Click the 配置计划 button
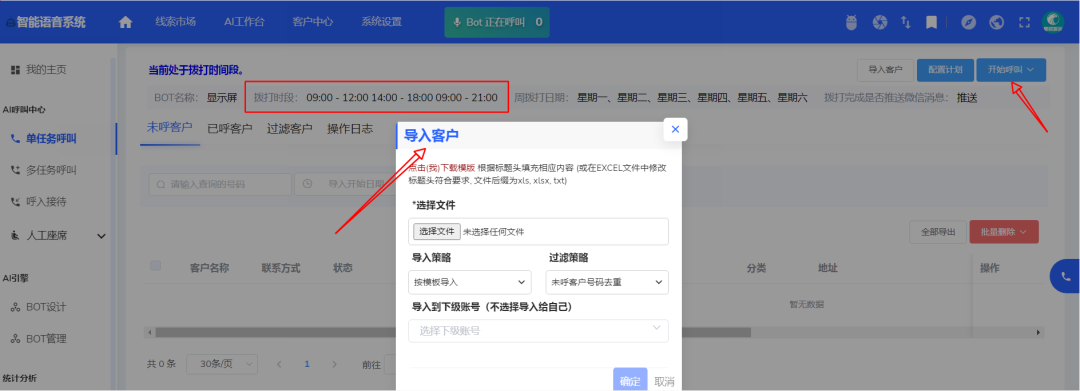 coord(945,70)
